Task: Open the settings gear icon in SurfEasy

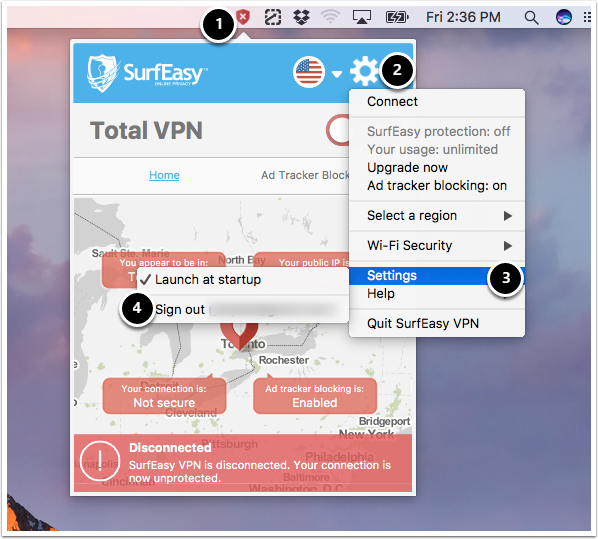Action: coord(364,71)
